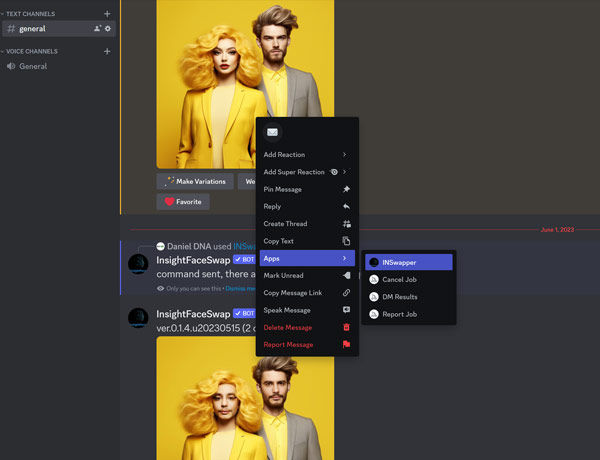Image resolution: width=600 pixels, height=460 pixels.
Task: Select DM Results in Apps submenu
Action: 409,297
